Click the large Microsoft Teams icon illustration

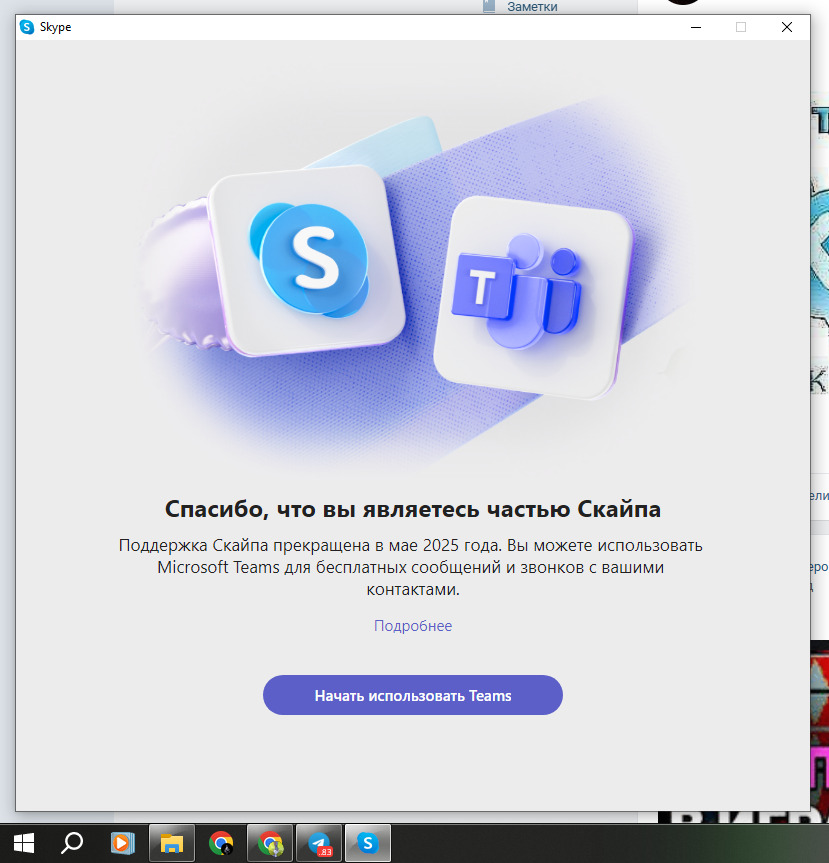[533, 298]
